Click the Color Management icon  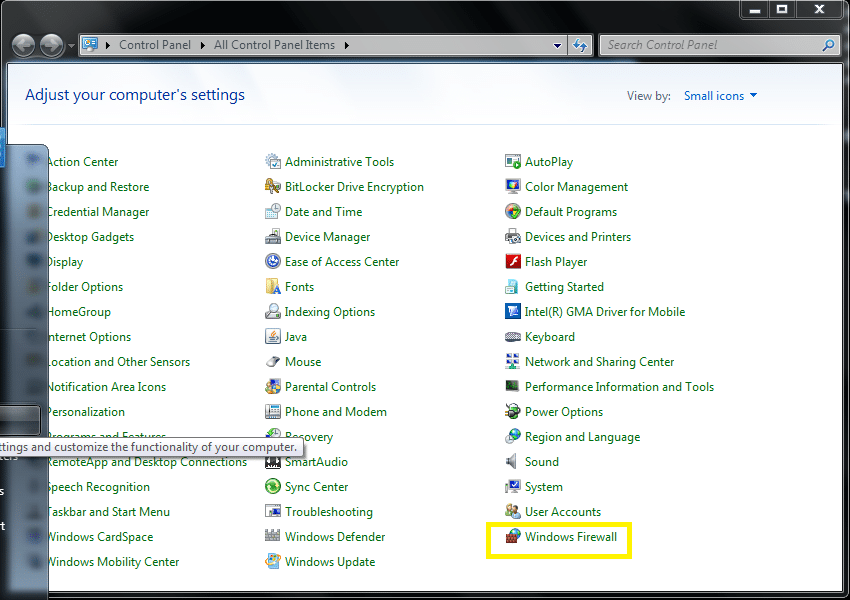tap(513, 186)
